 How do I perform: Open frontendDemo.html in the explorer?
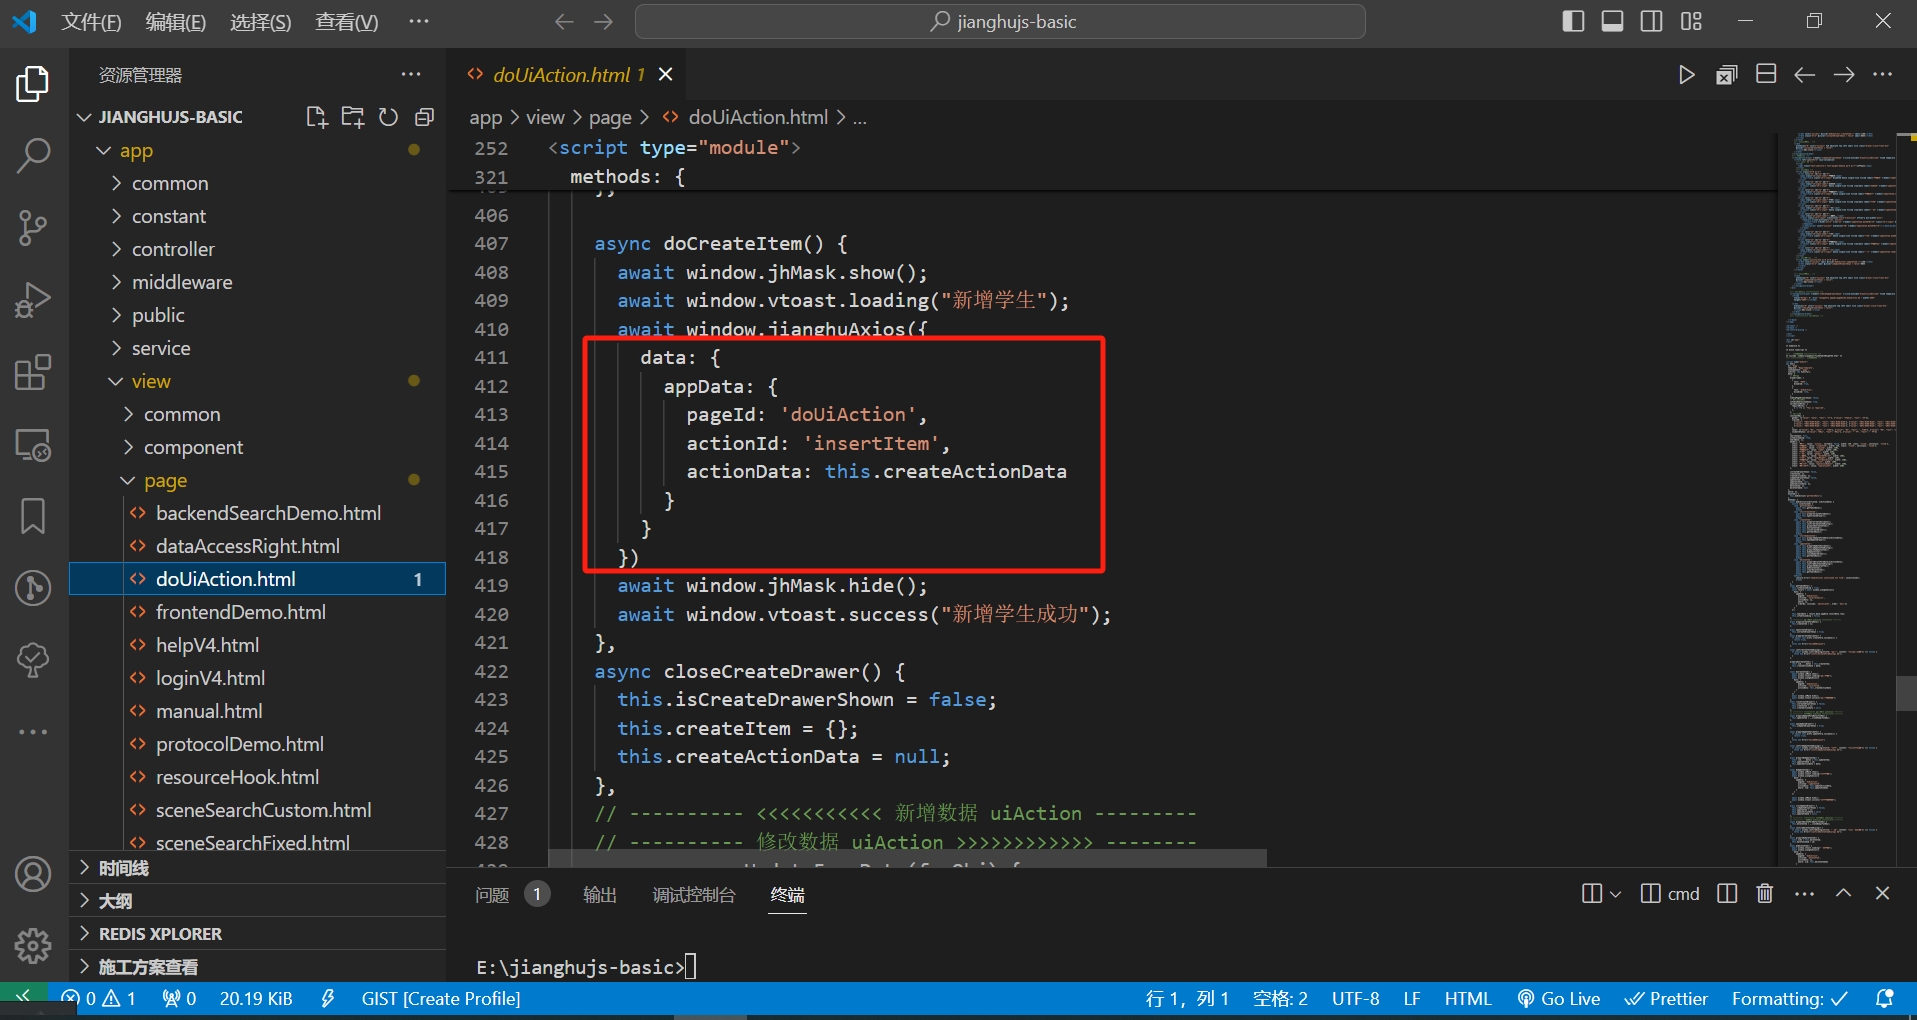pyautogui.click(x=240, y=612)
